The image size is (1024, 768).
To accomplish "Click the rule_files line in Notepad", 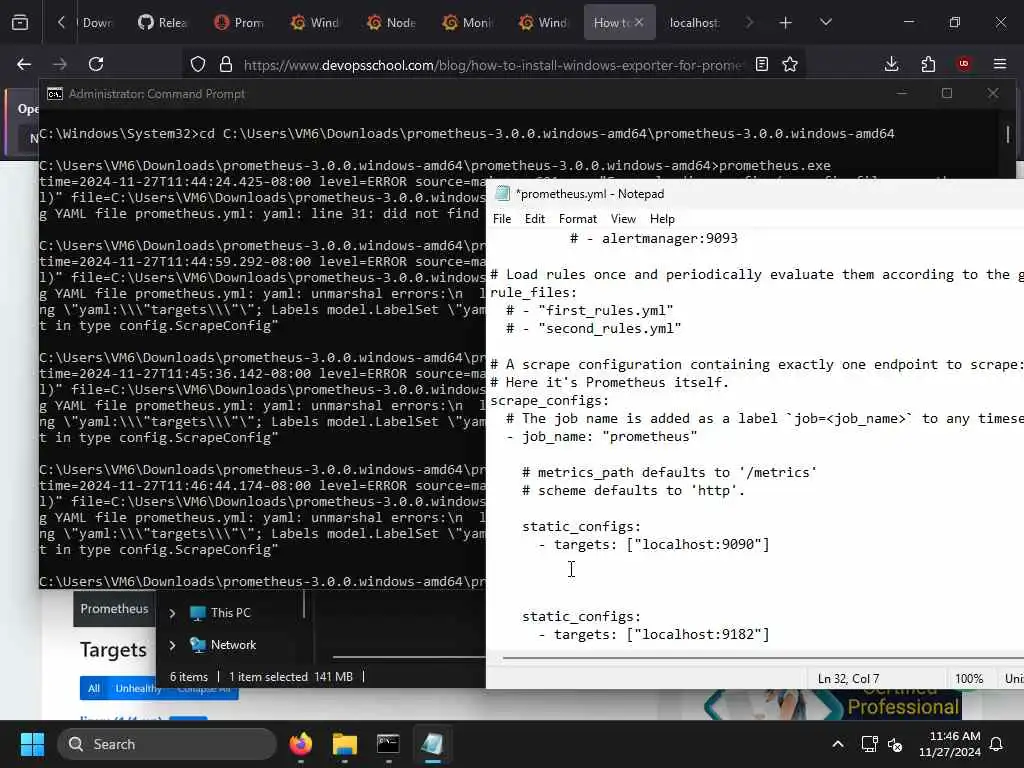I will (x=534, y=292).
